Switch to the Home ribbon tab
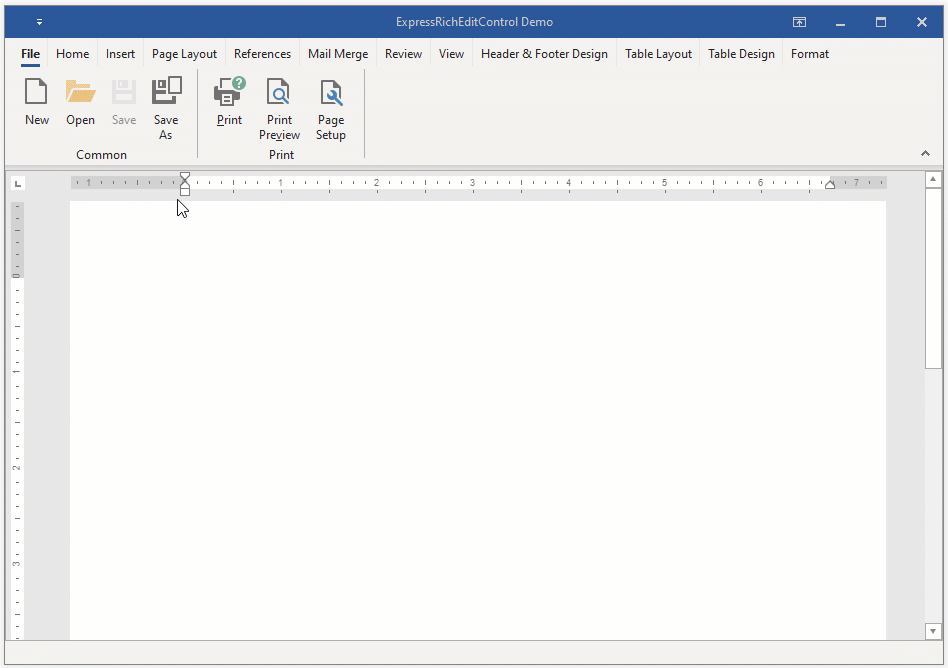 [x=72, y=54]
